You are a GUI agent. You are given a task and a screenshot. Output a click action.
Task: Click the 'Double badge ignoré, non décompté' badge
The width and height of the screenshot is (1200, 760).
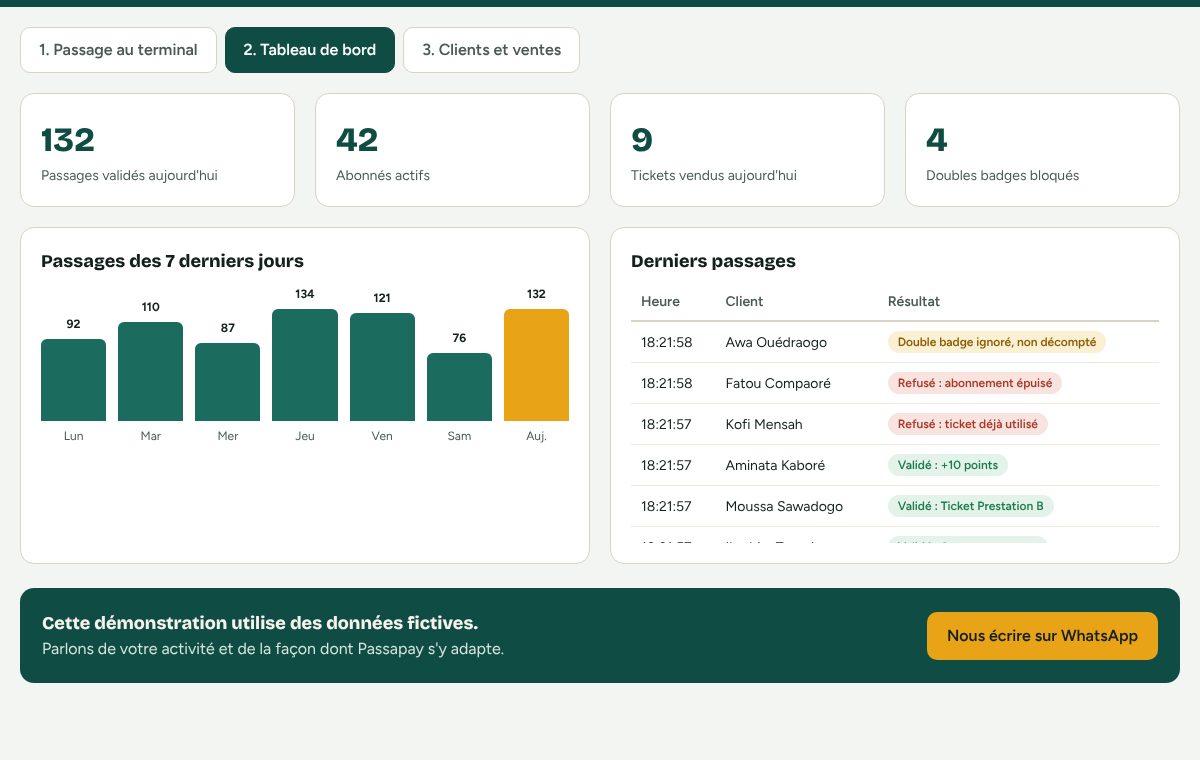[x=997, y=342]
